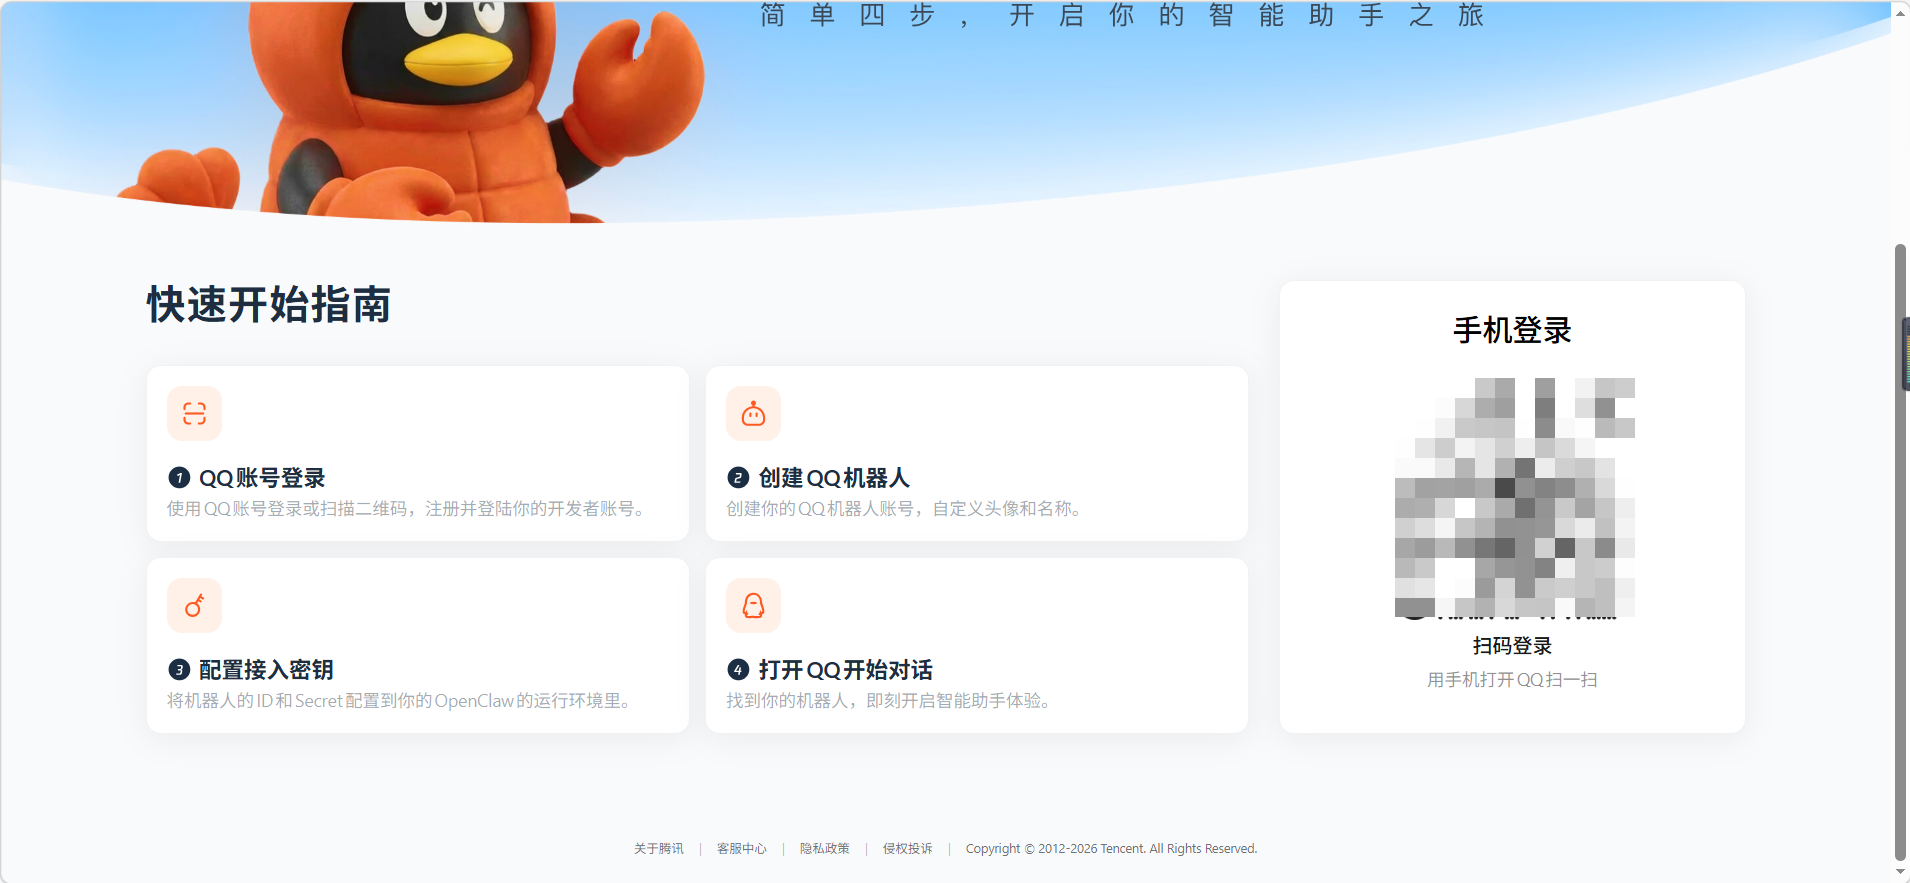Viewport: 1910px width, 883px height.
Task: Click the QR code for mobile login
Action: pyautogui.click(x=1514, y=497)
